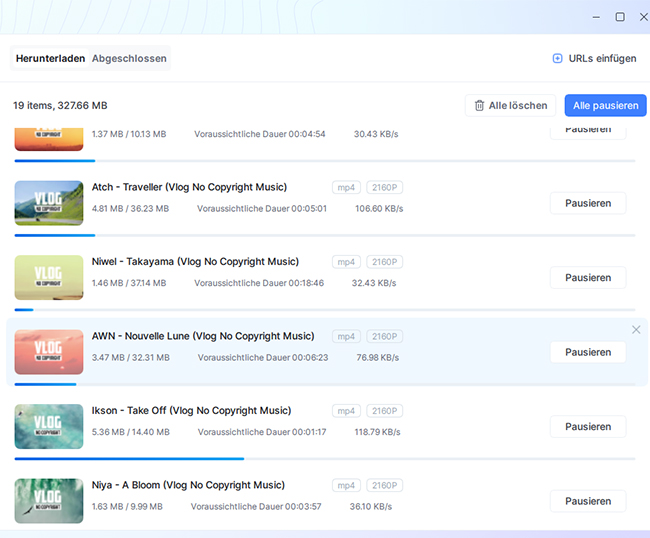Pause the Niya - A Bloom download
This screenshot has width=650, height=538.
point(587,501)
